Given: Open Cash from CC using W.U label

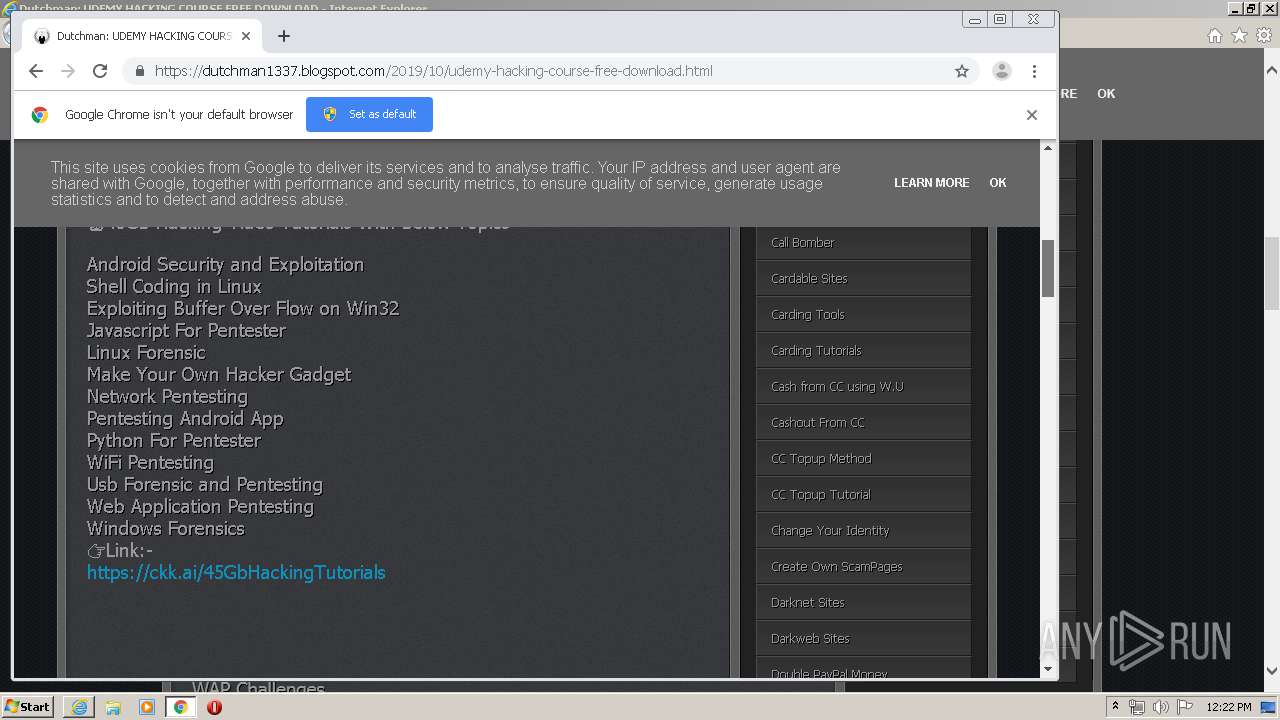Looking at the screenshot, I should pos(837,387).
